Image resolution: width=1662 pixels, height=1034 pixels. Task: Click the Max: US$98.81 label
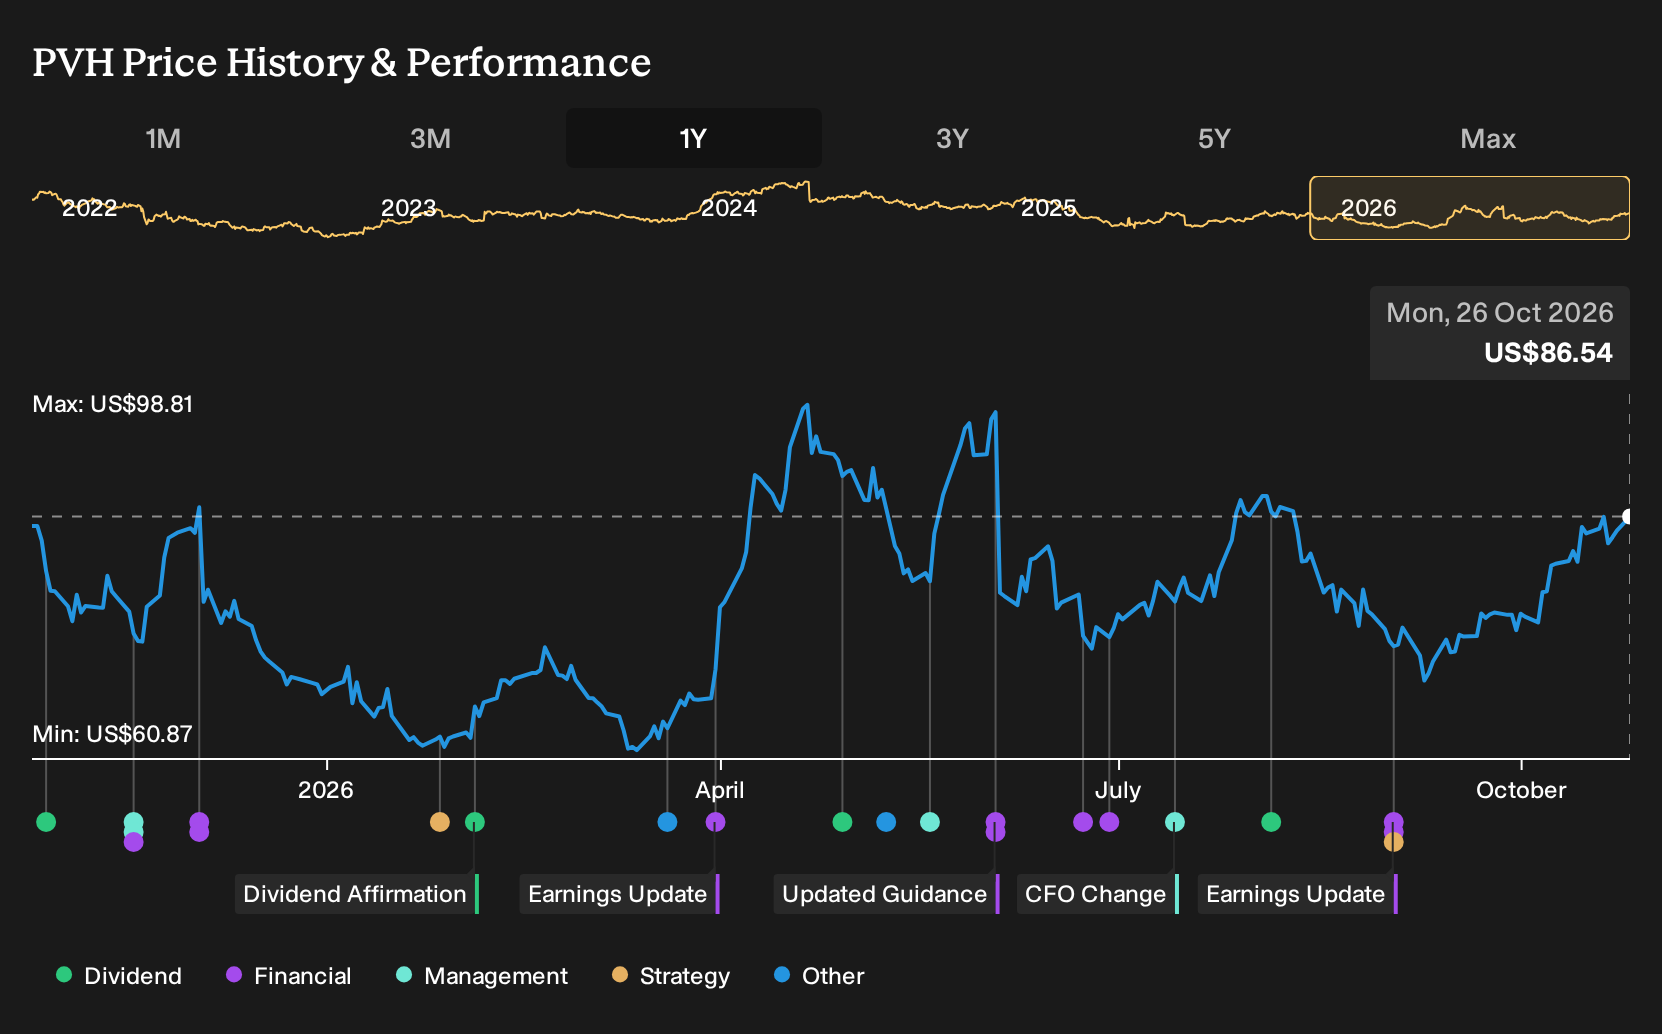[x=113, y=404]
